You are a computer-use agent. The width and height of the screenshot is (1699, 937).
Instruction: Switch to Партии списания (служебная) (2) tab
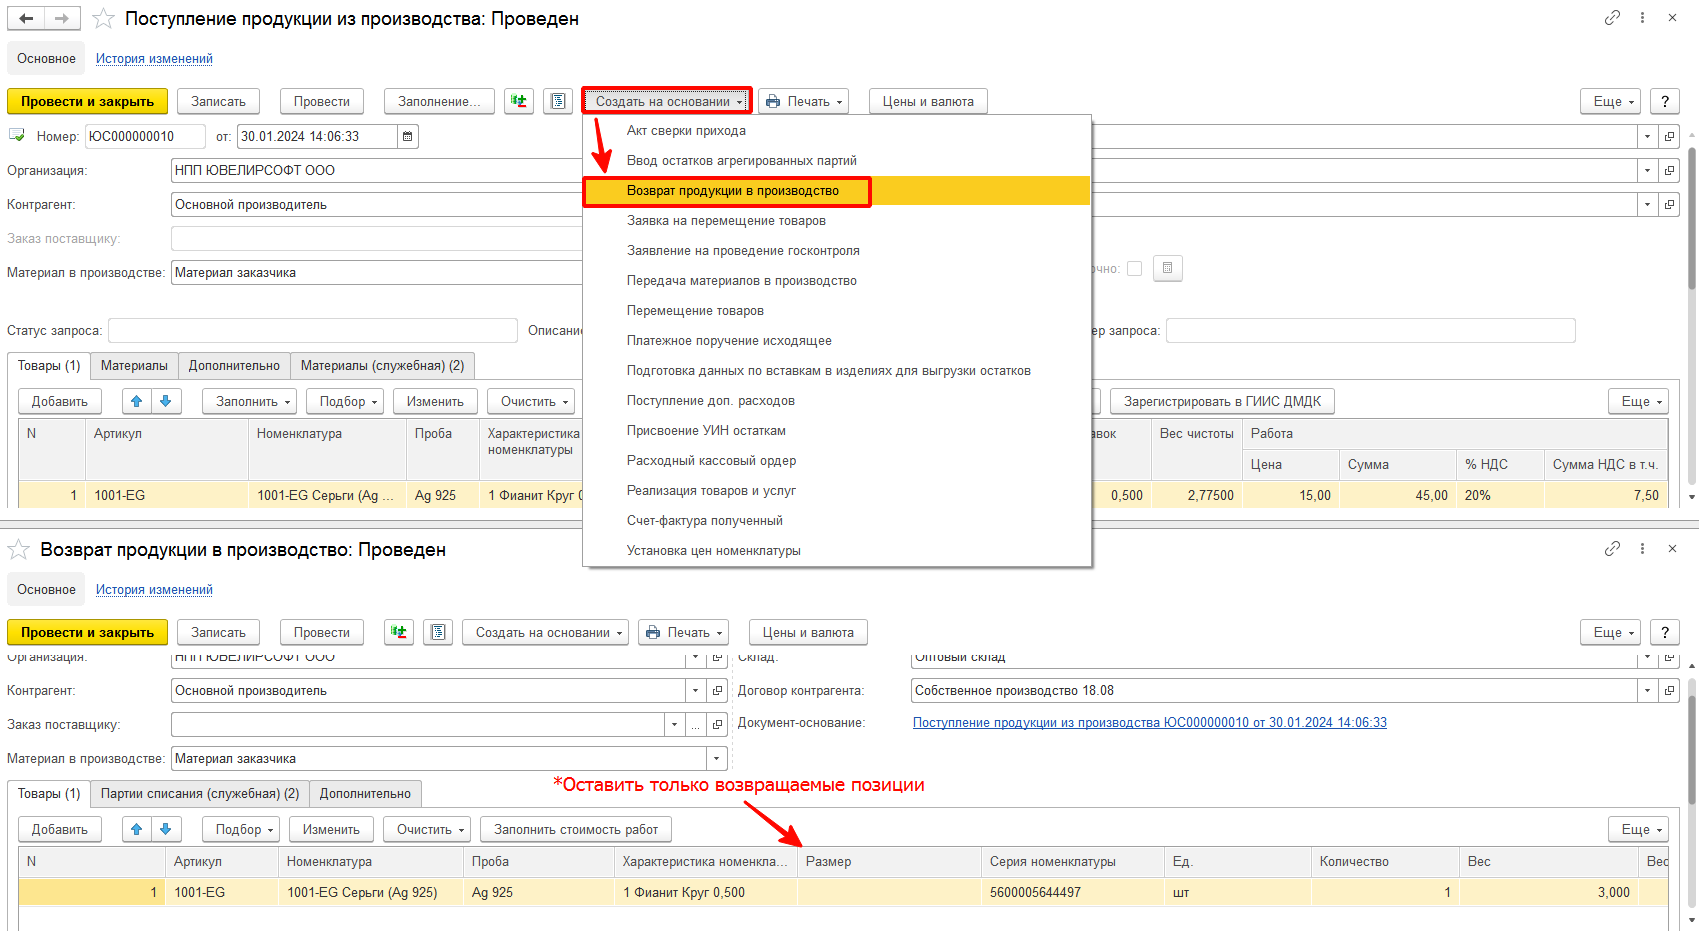point(200,794)
